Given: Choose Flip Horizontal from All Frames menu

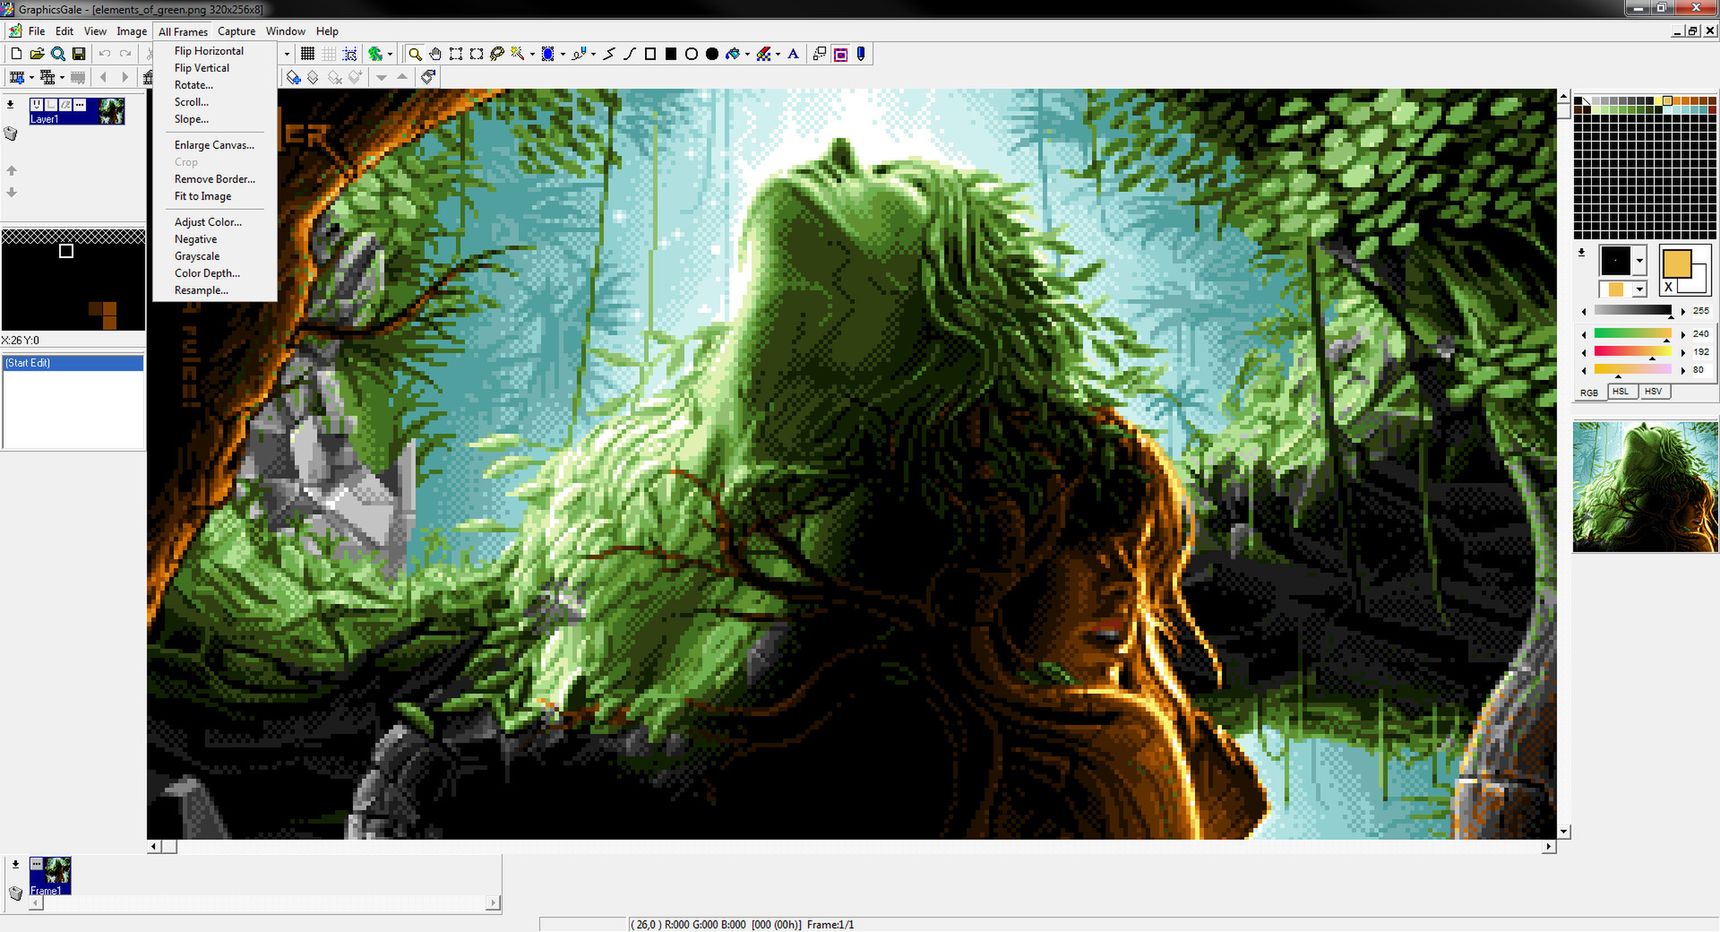Looking at the screenshot, I should pos(209,51).
